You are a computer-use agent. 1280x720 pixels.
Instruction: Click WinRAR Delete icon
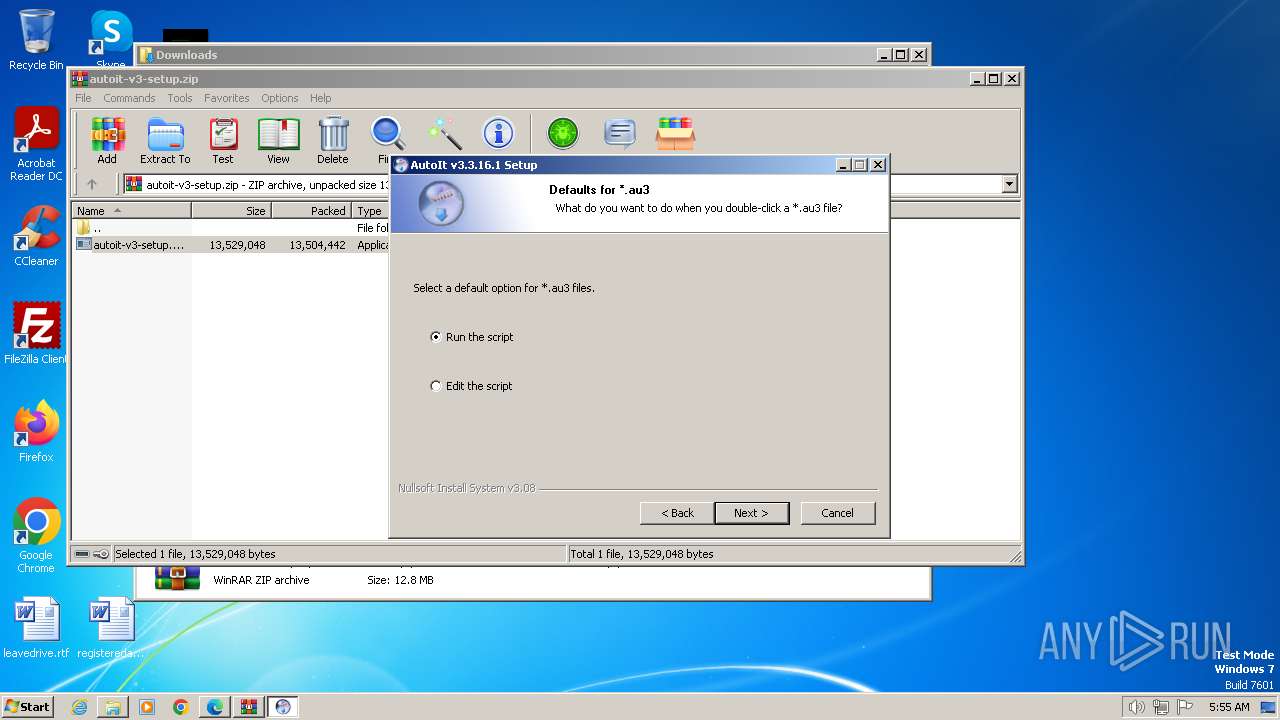click(333, 140)
